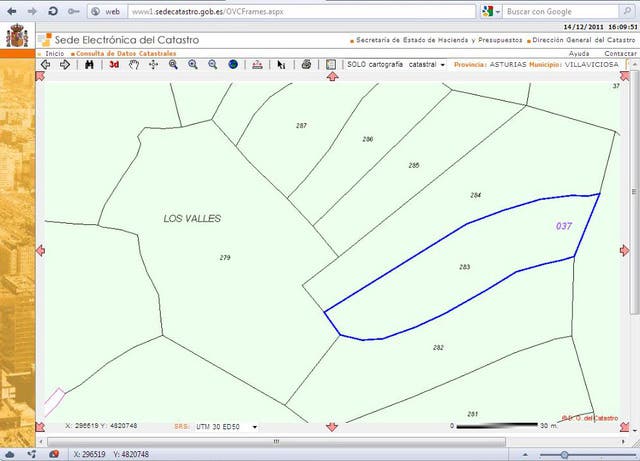The image size is (640, 461).
Task: Open the cartography layer dropdown
Action: (x=442, y=64)
